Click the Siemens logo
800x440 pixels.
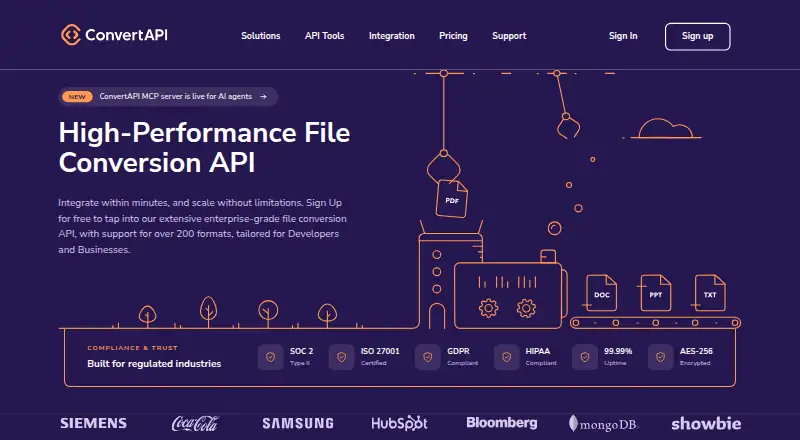tap(93, 423)
